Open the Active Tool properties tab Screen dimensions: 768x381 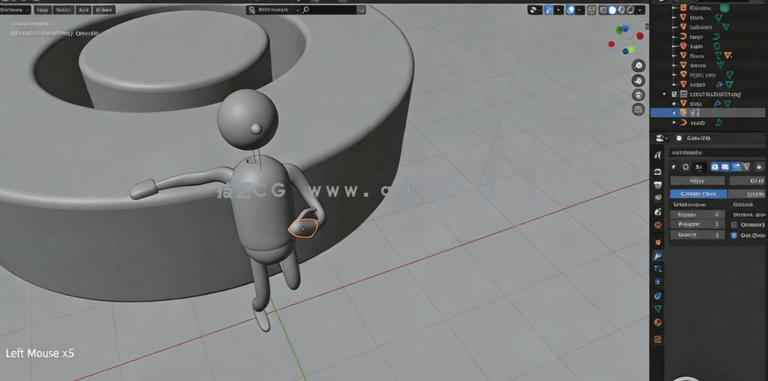pos(658,155)
